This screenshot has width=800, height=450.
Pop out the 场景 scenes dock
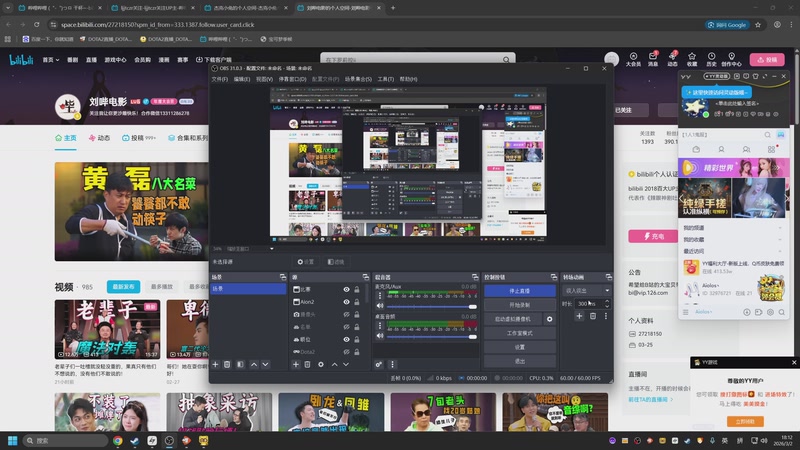point(283,277)
